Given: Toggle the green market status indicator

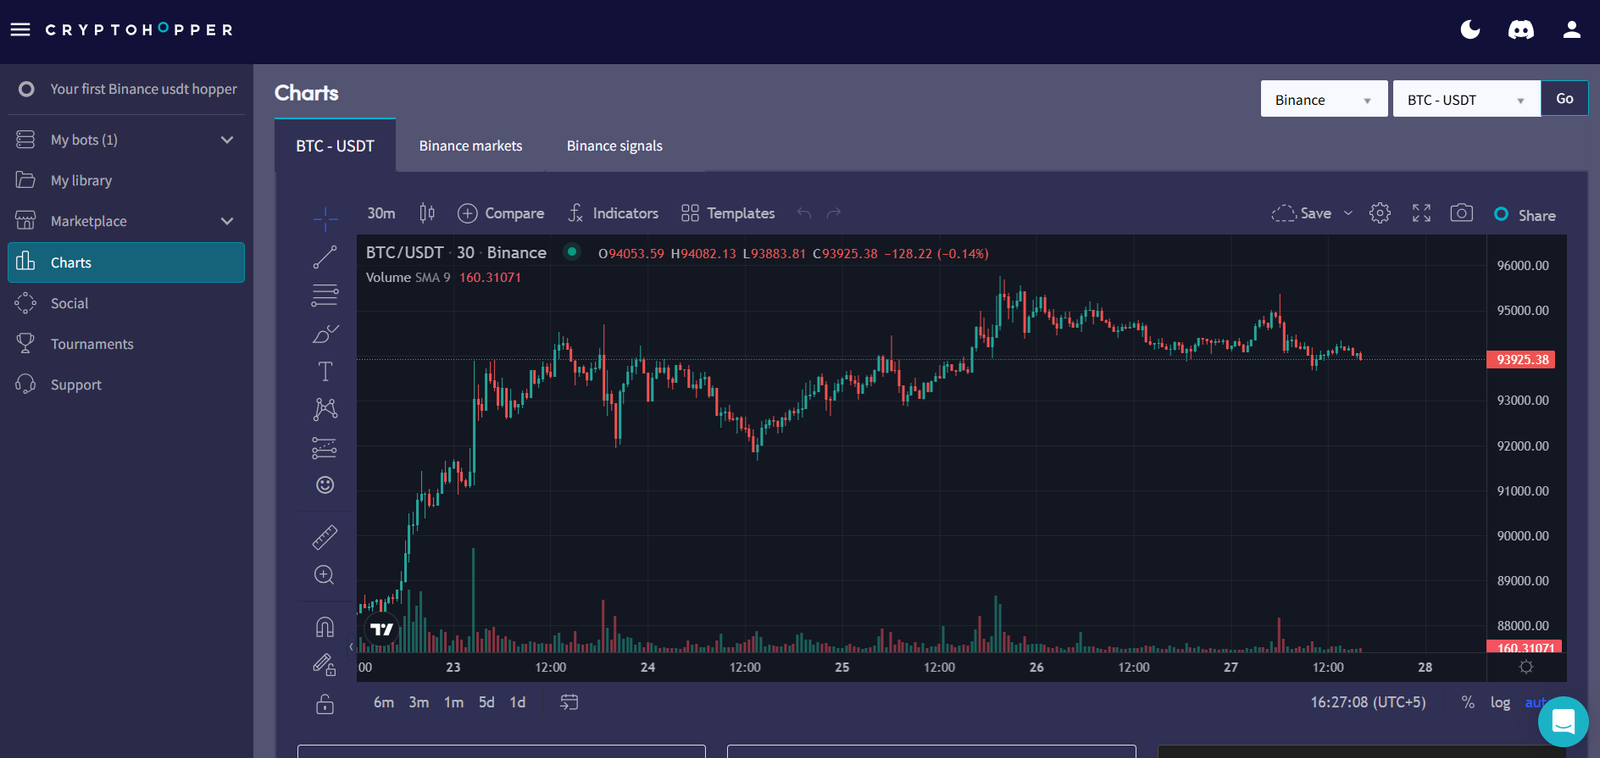Looking at the screenshot, I should (x=572, y=252).
